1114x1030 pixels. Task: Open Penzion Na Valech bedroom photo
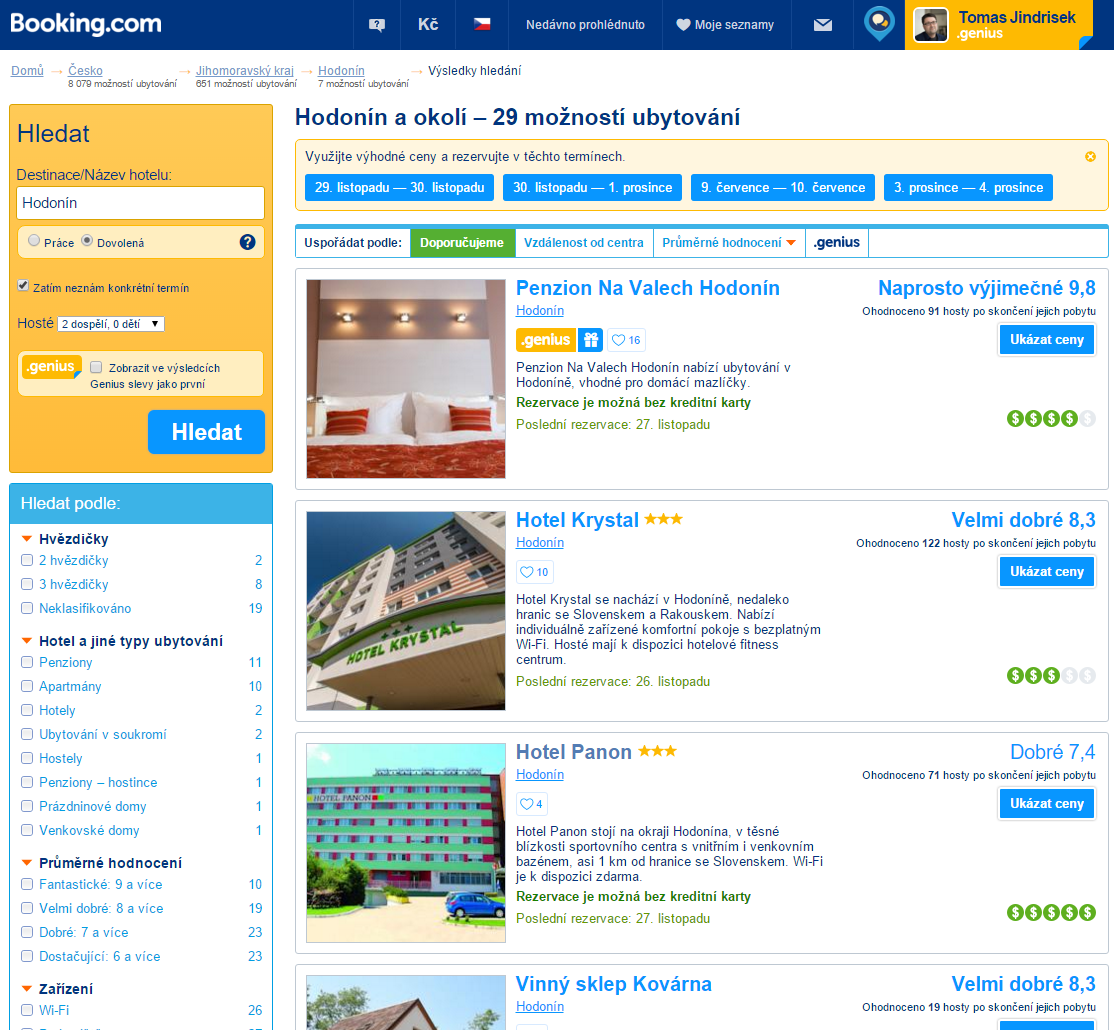pyautogui.click(x=406, y=379)
